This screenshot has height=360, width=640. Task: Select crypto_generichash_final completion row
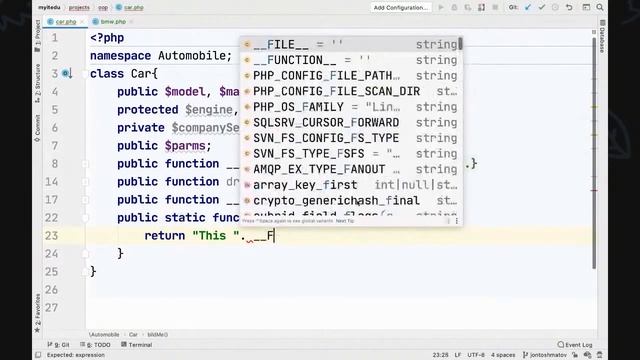[351, 200]
